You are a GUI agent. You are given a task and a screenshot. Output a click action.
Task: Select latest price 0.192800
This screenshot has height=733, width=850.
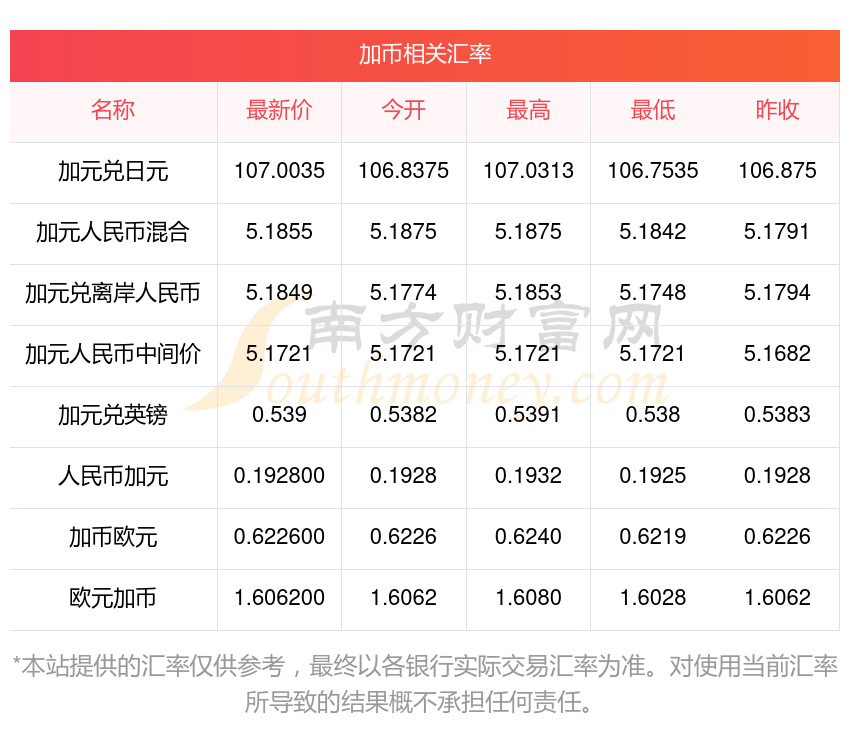coord(279,476)
